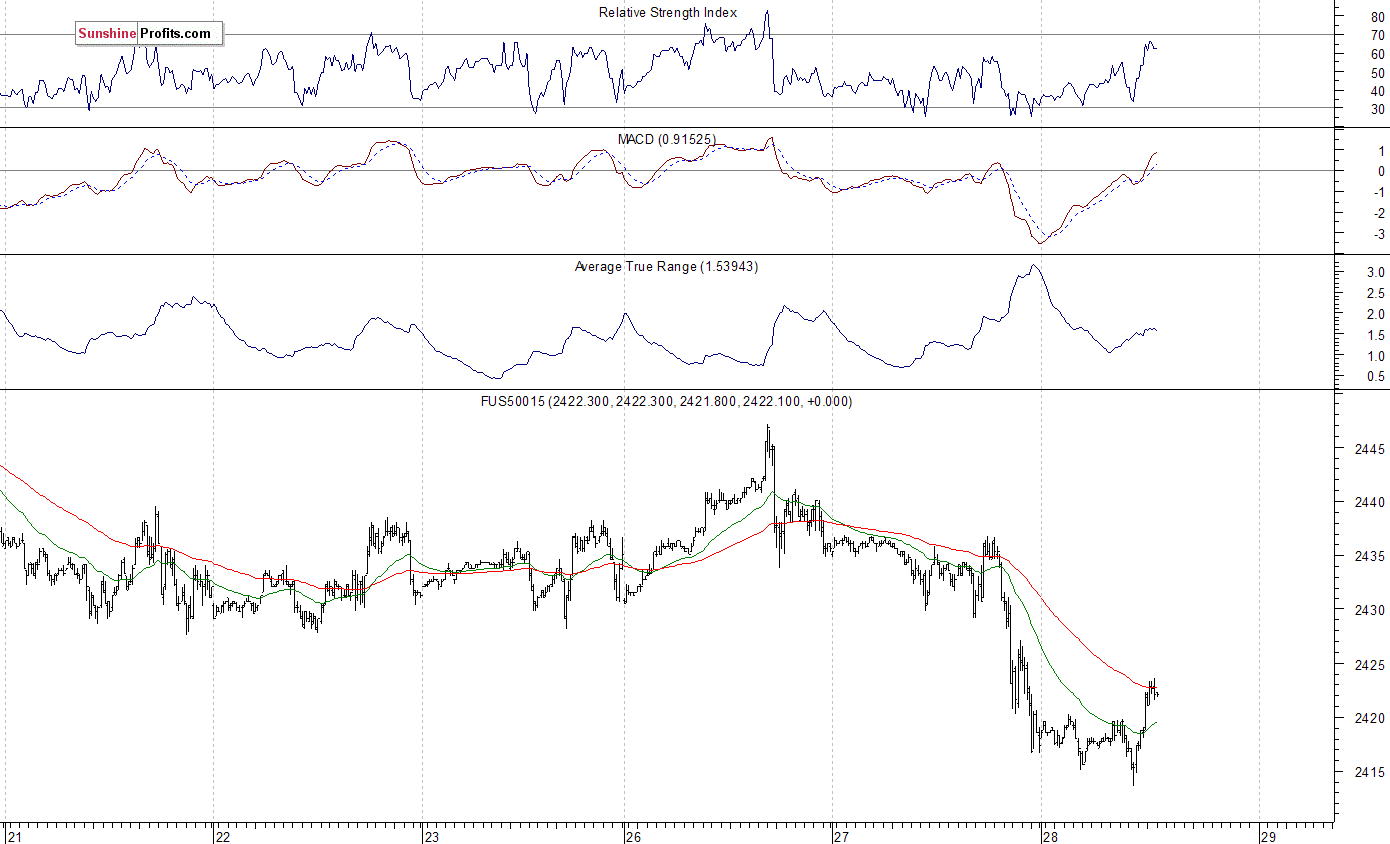
Task: Click the 2420 price axis value
Action: pyautogui.click(x=1368, y=718)
